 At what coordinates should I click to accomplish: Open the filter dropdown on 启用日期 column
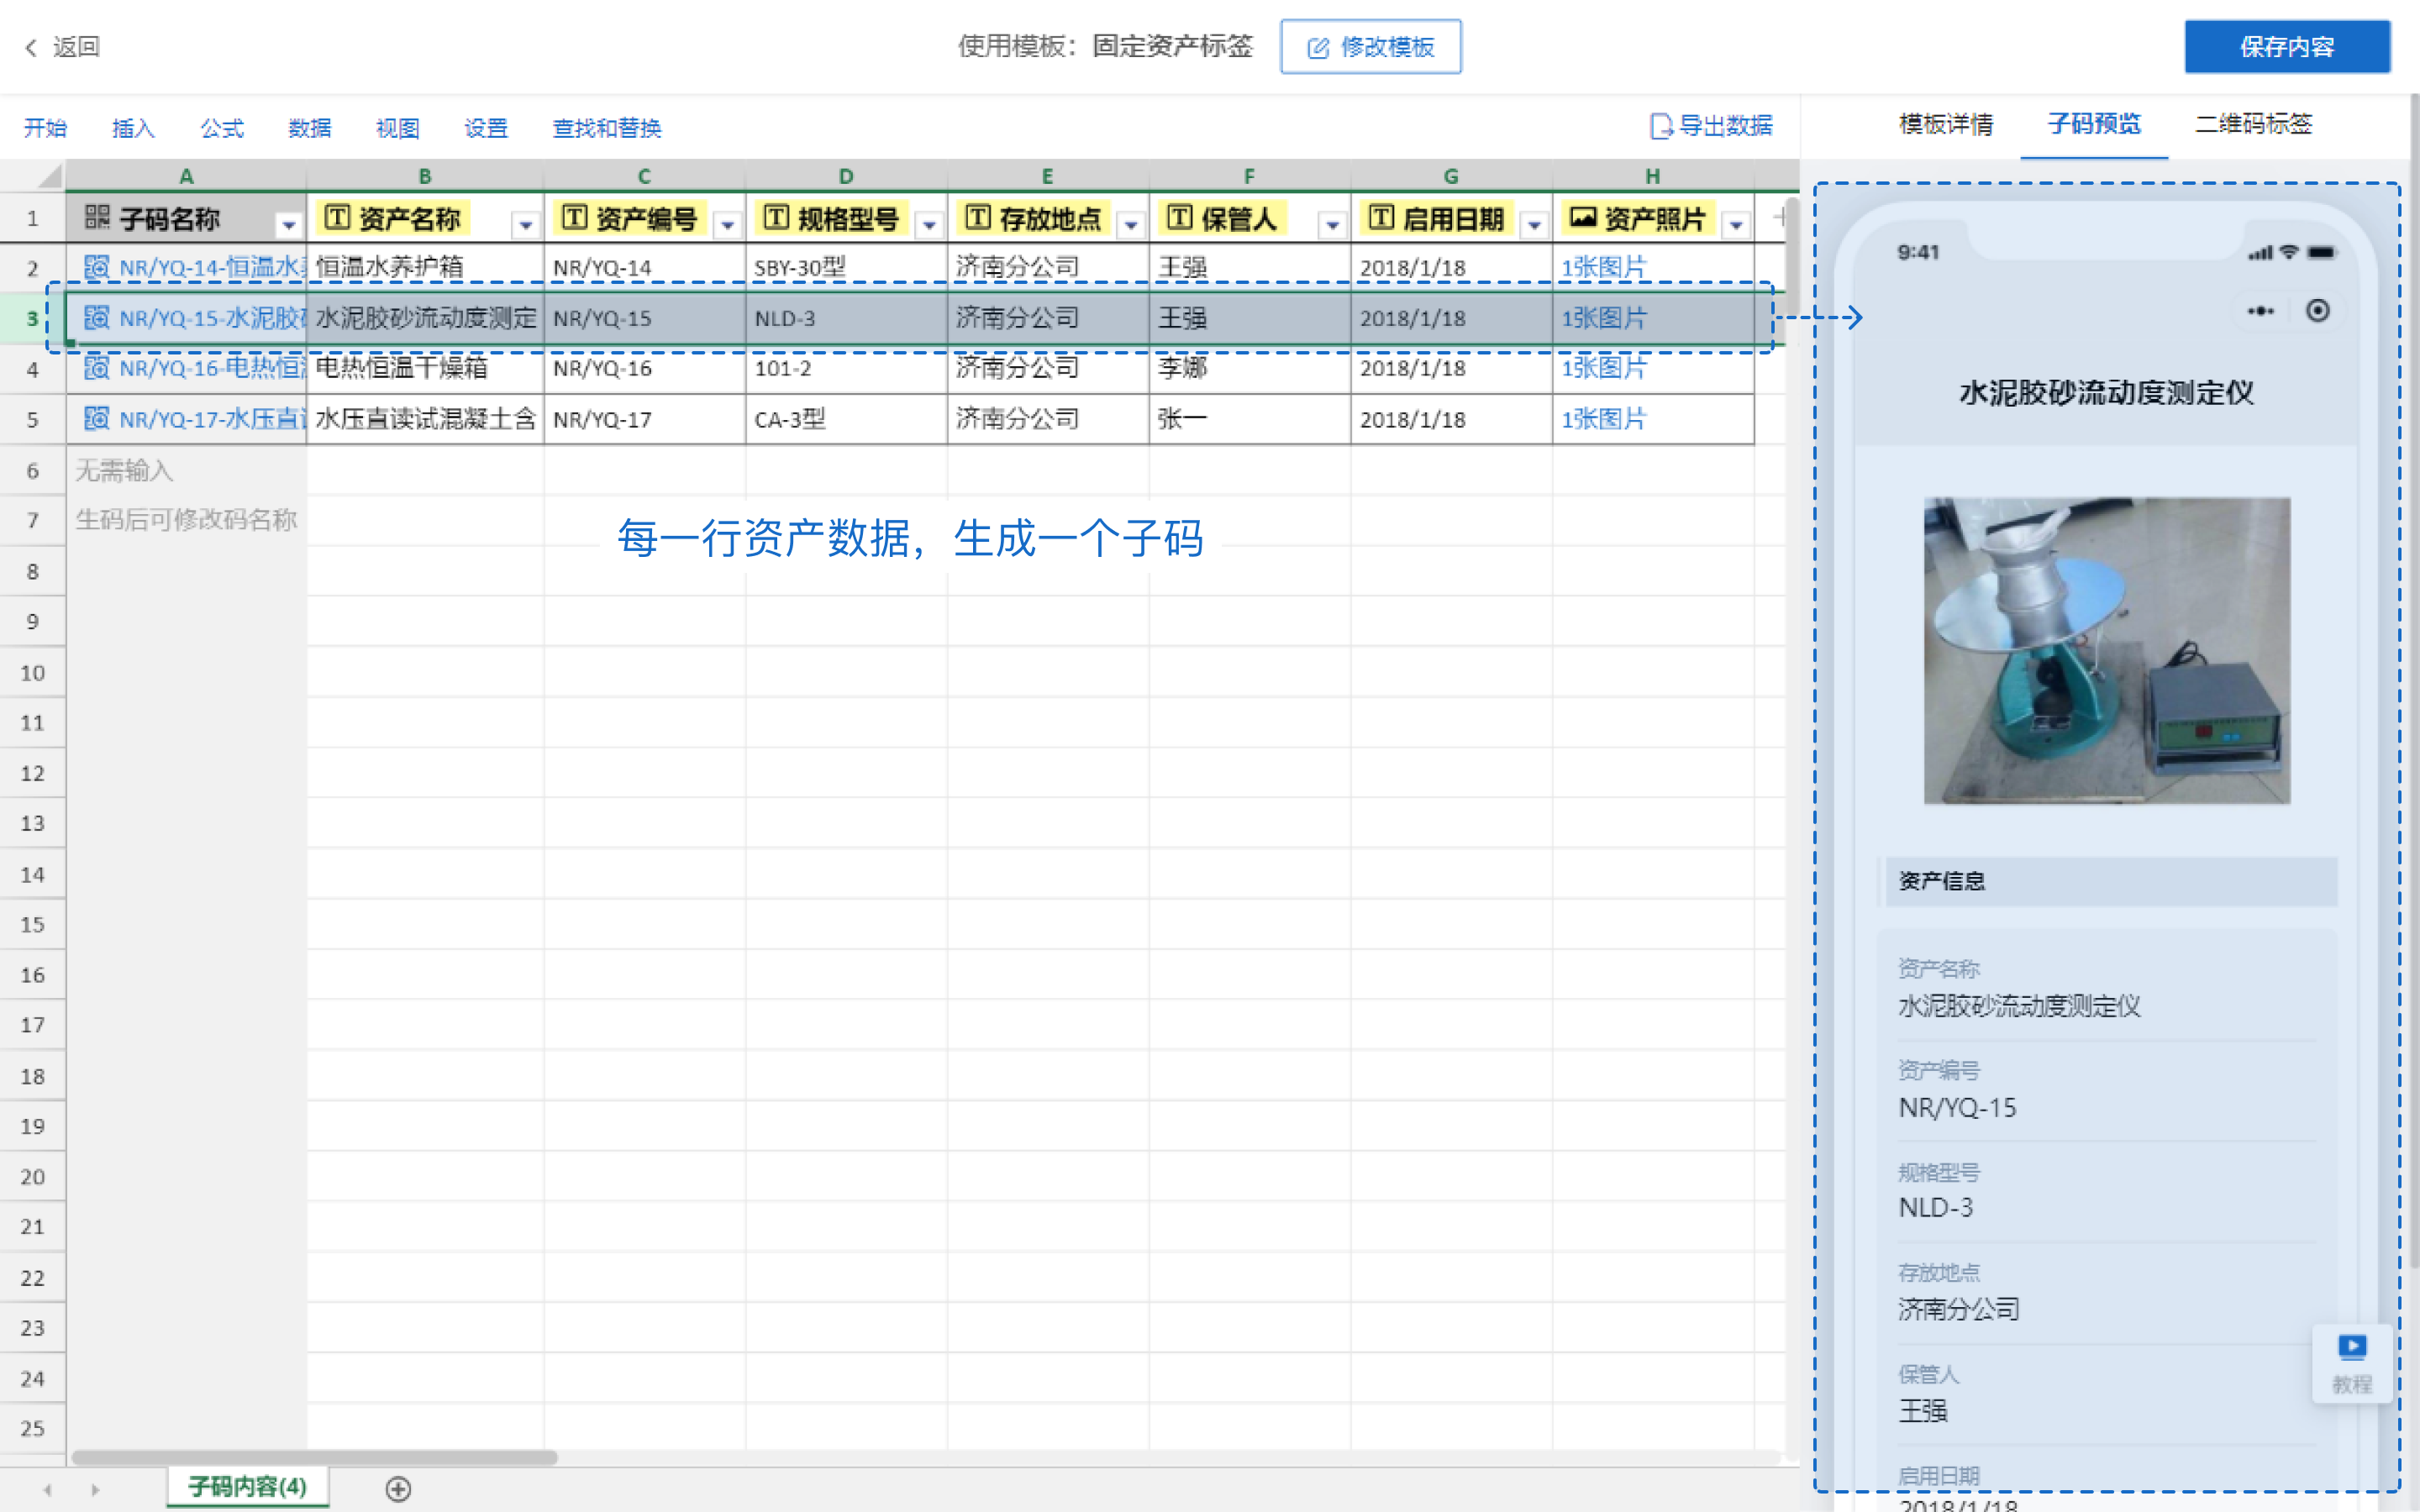pos(1535,224)
